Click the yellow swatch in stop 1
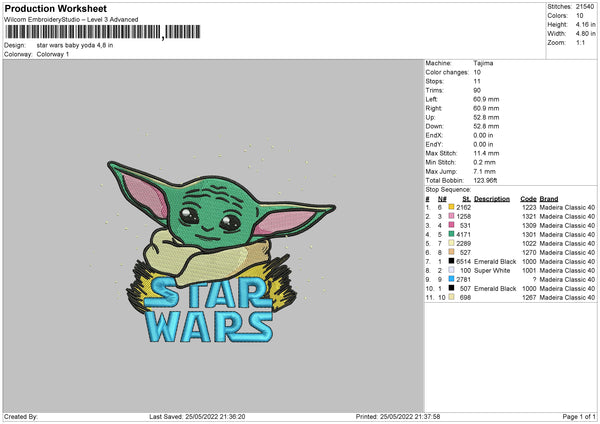 [x=451, y=207]
